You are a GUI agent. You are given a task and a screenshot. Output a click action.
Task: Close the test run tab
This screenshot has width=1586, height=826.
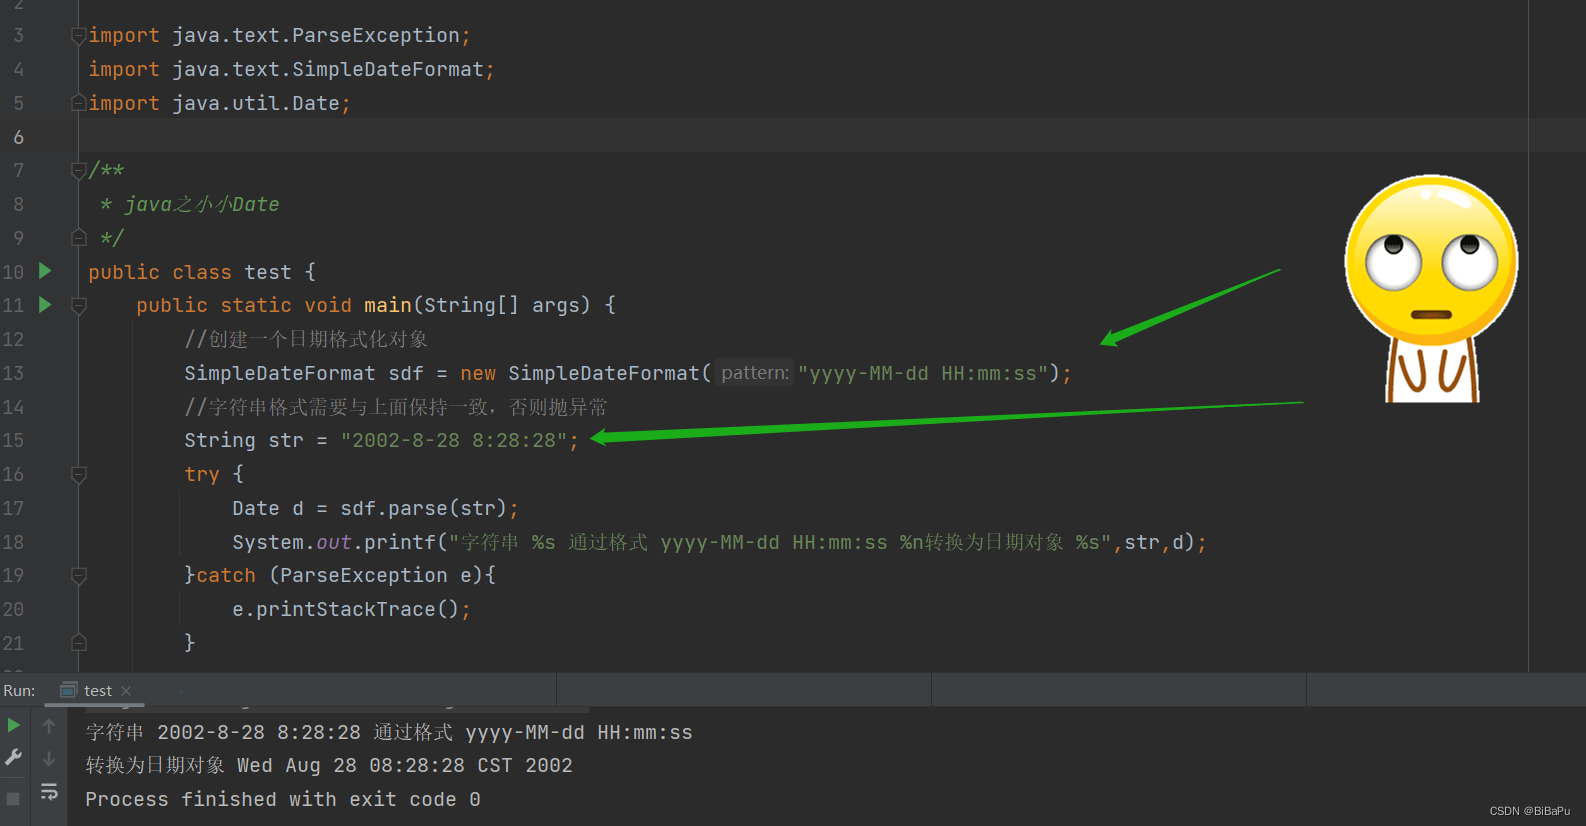click(126, 691)
